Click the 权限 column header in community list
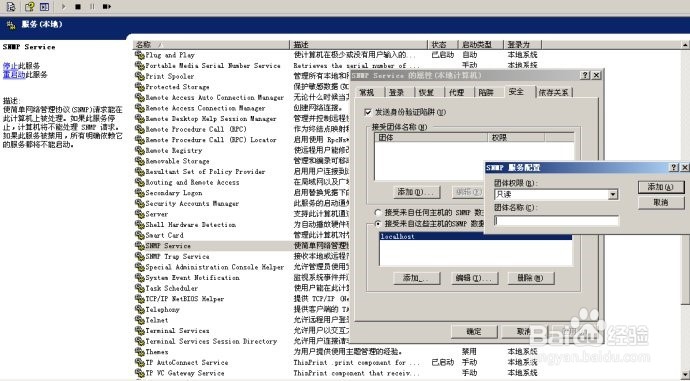Screen dimensions: 690x381 pos(516,138)
